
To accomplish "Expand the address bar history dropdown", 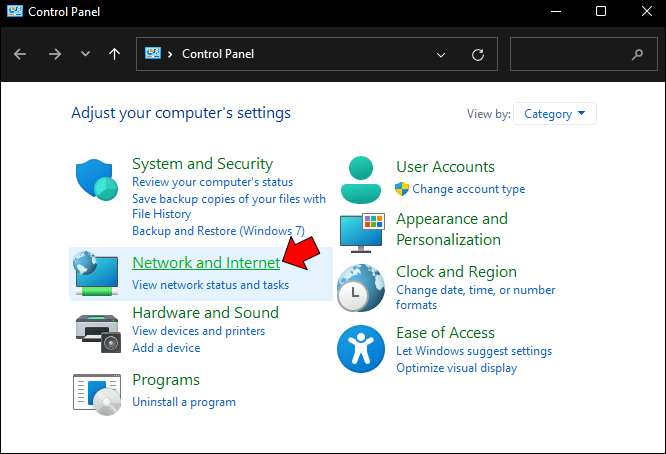I will tap(442, 54).
